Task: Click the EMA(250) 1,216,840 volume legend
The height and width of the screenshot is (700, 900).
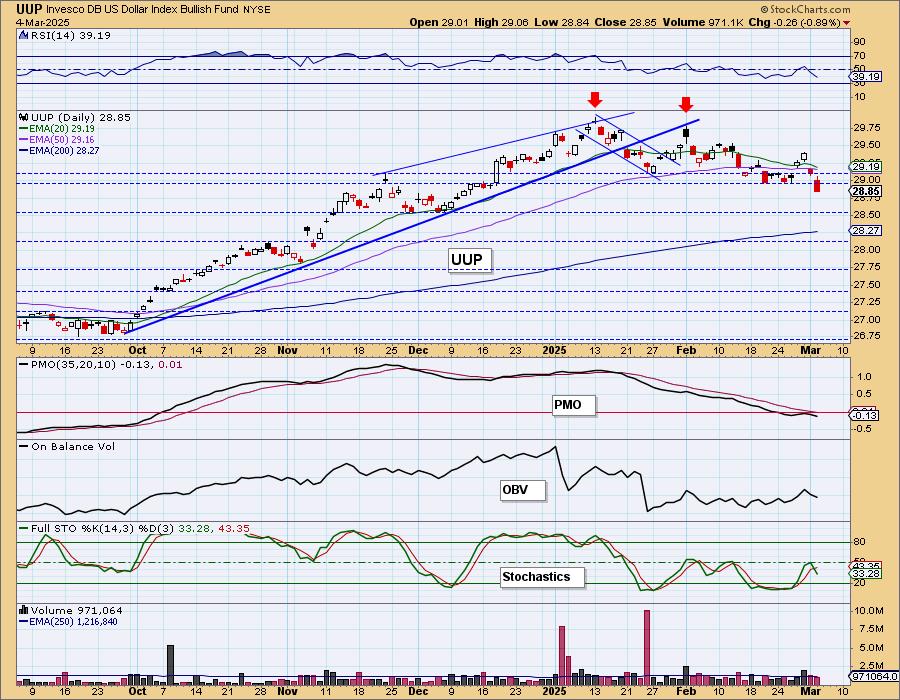Action: [x=68, y=621]
